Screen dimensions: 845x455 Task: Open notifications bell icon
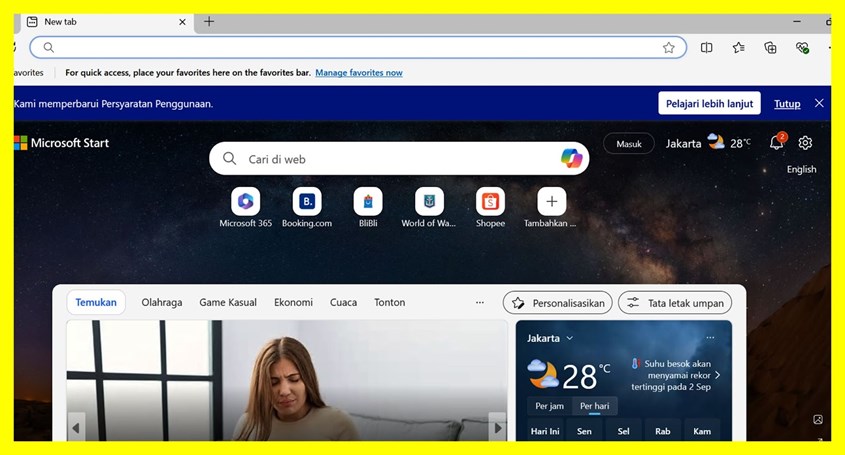point(777,142)
